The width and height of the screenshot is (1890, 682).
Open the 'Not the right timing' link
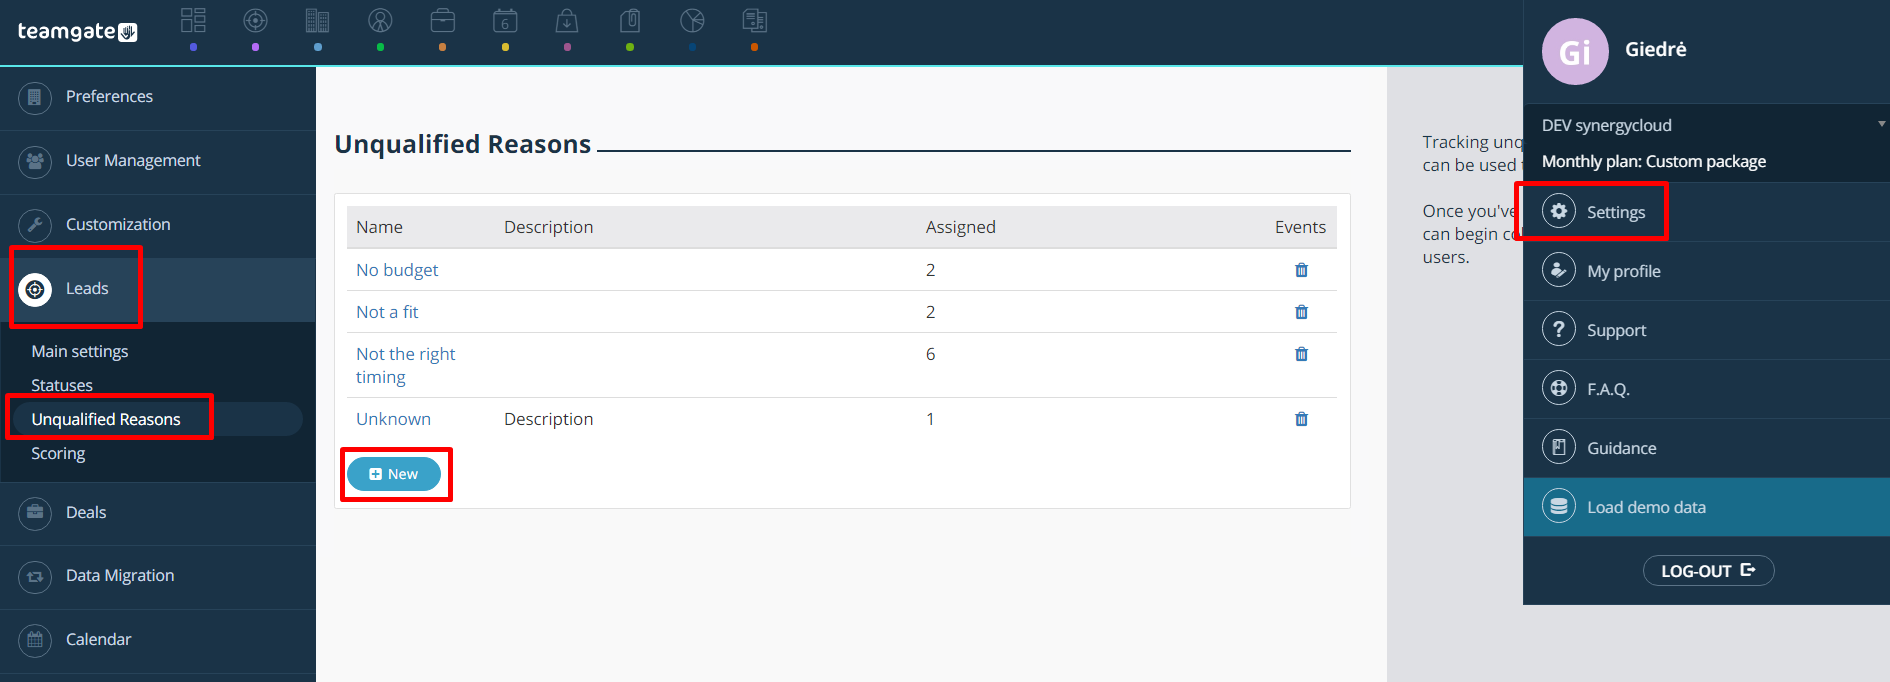[x=405, y=365]
